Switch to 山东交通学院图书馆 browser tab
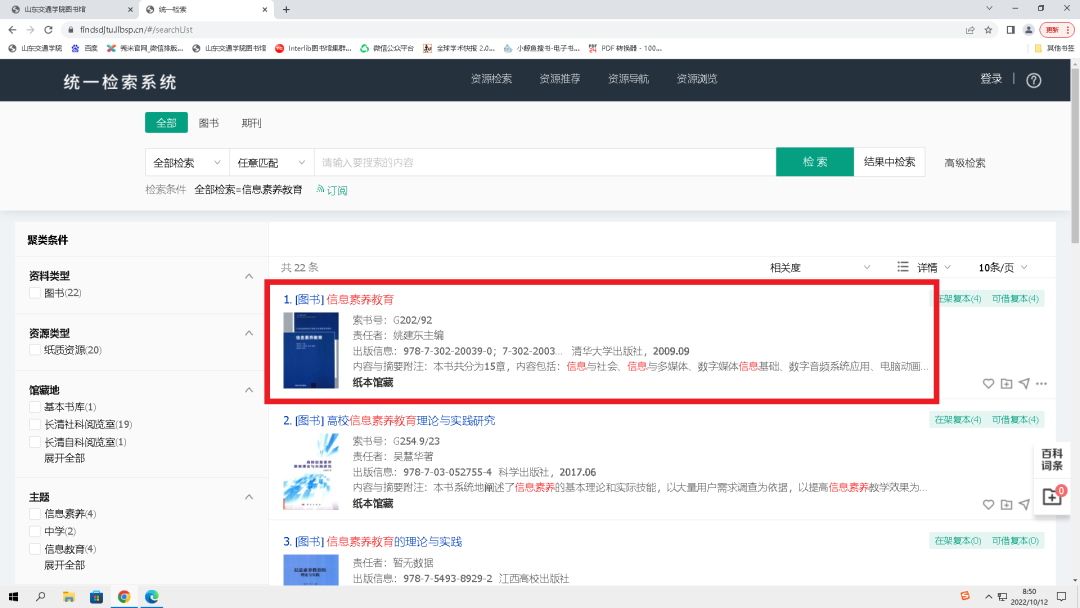This screenshot has width=1080, height=608. pos(69,10)
